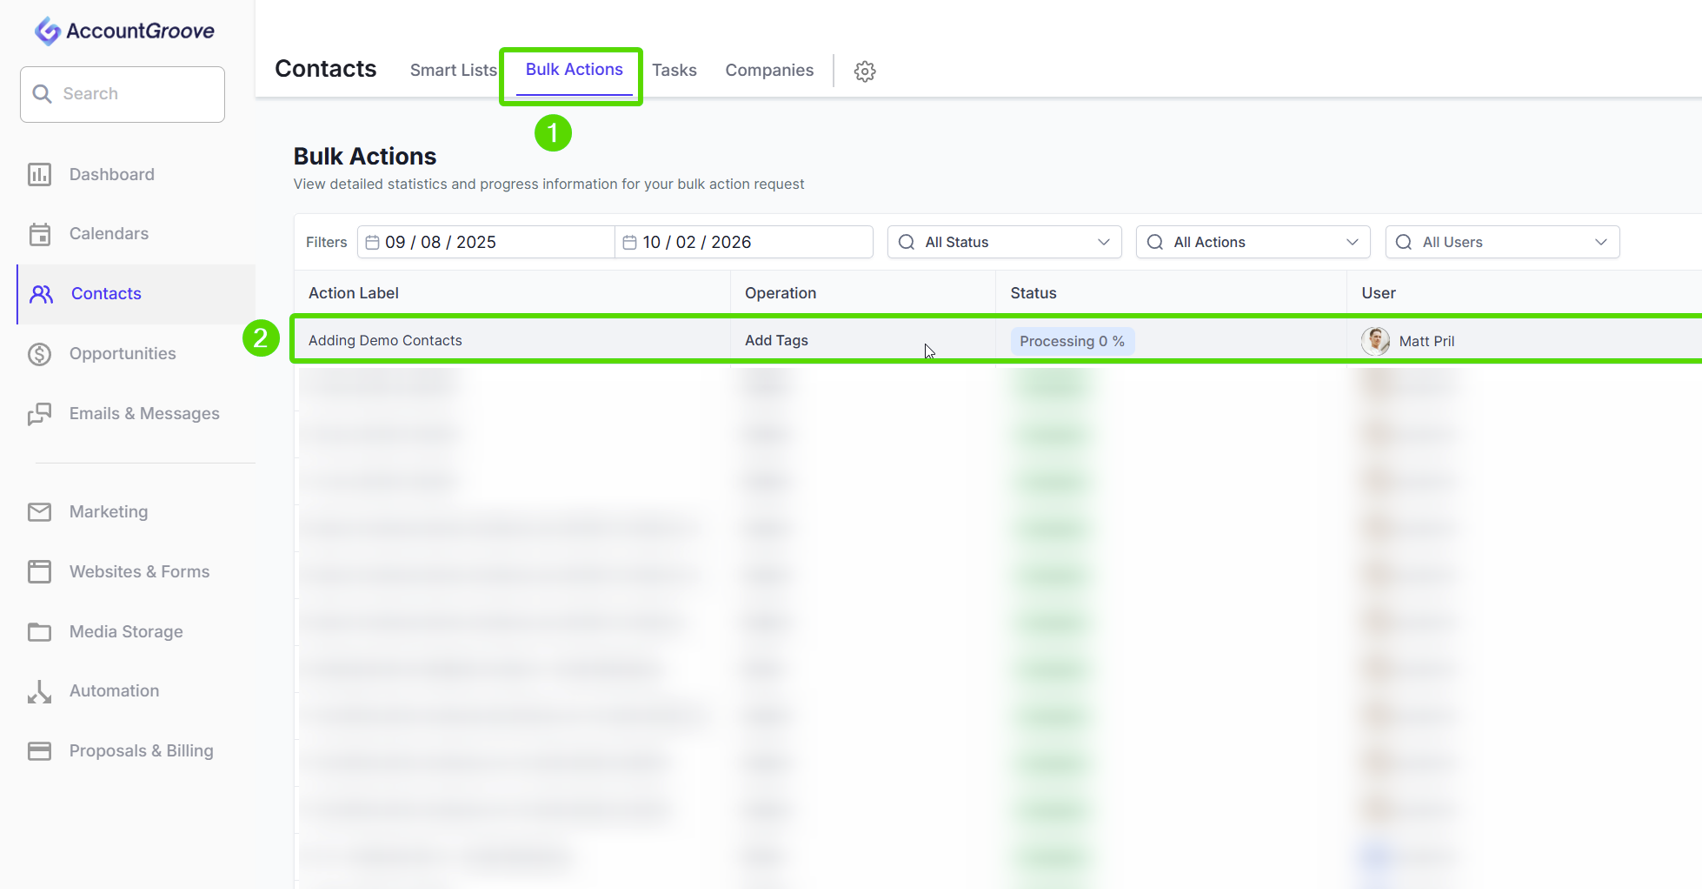Click the Proposals & Billing card icon
The image size is (1702, 889).
point(39,751)
